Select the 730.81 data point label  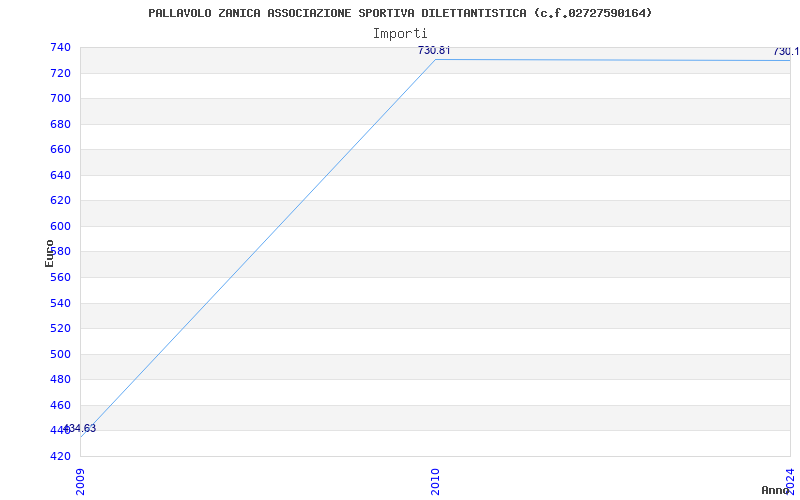click(x=434, y=51)
